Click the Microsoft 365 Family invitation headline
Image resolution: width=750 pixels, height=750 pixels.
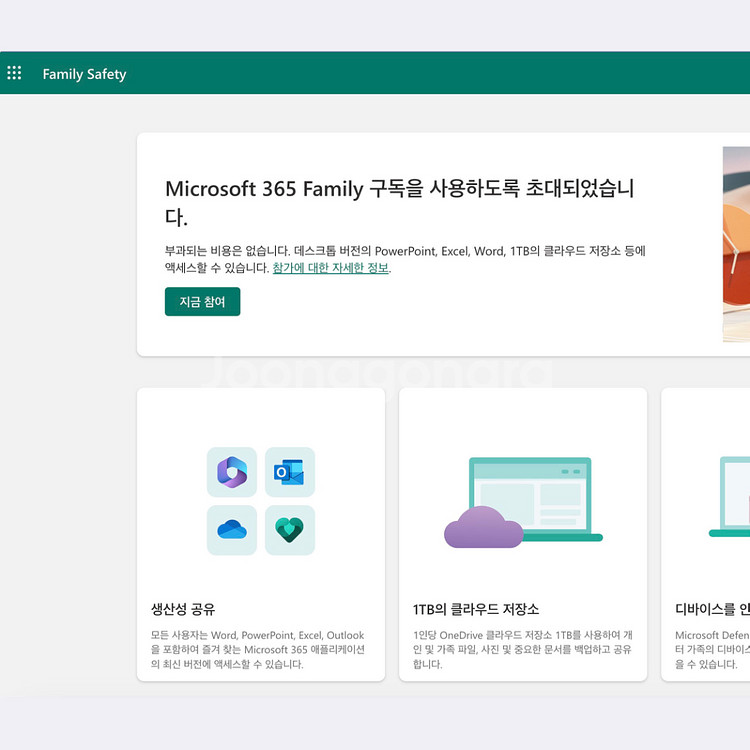tap(399, 202)
